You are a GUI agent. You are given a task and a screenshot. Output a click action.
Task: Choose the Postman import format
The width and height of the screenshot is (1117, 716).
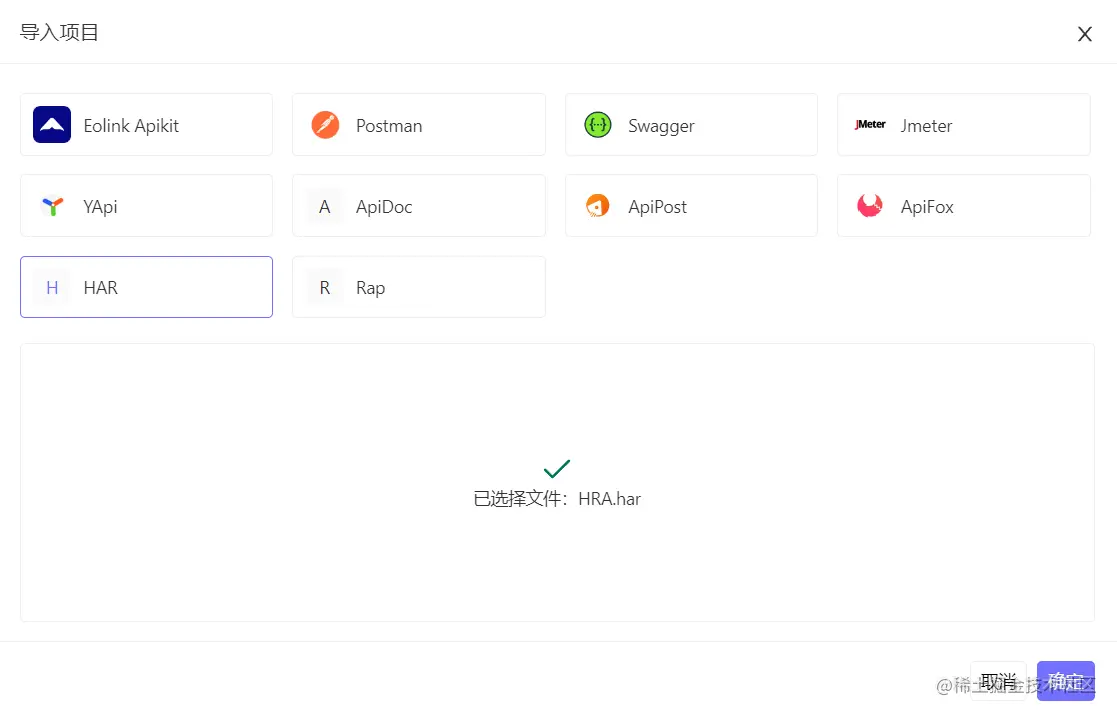(x=419, y=125)
